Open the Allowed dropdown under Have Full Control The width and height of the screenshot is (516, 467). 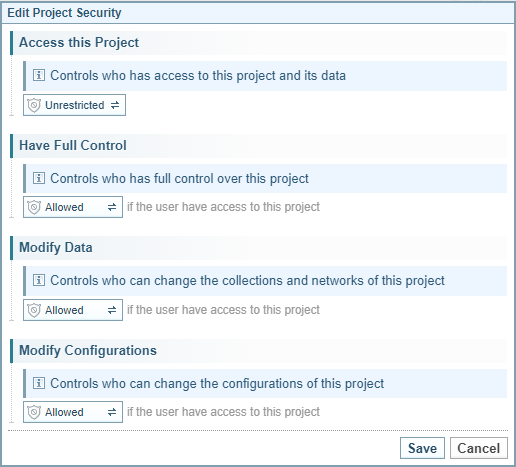click(x=73, y=207)
